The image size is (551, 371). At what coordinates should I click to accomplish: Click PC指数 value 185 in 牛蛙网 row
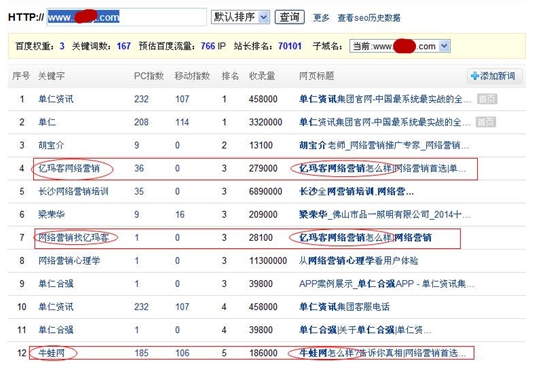tap(142, 353)
